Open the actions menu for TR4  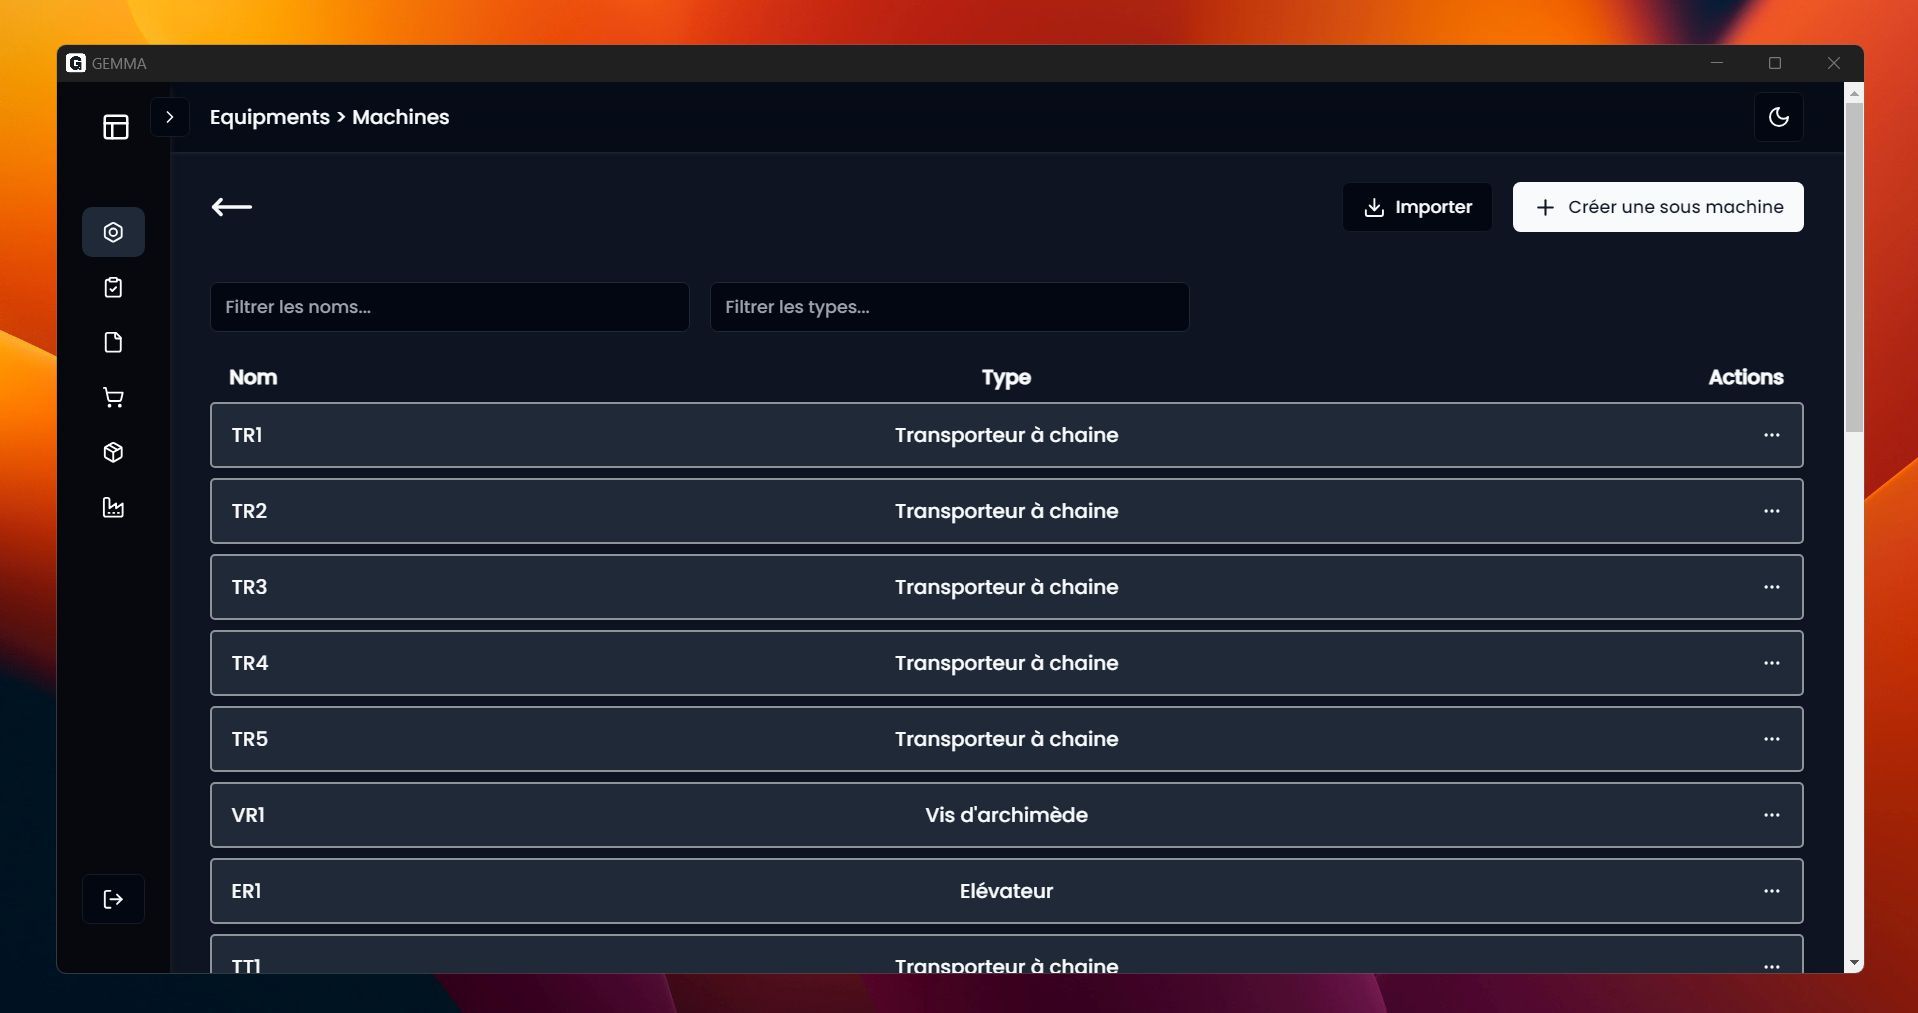[1771, 663]
